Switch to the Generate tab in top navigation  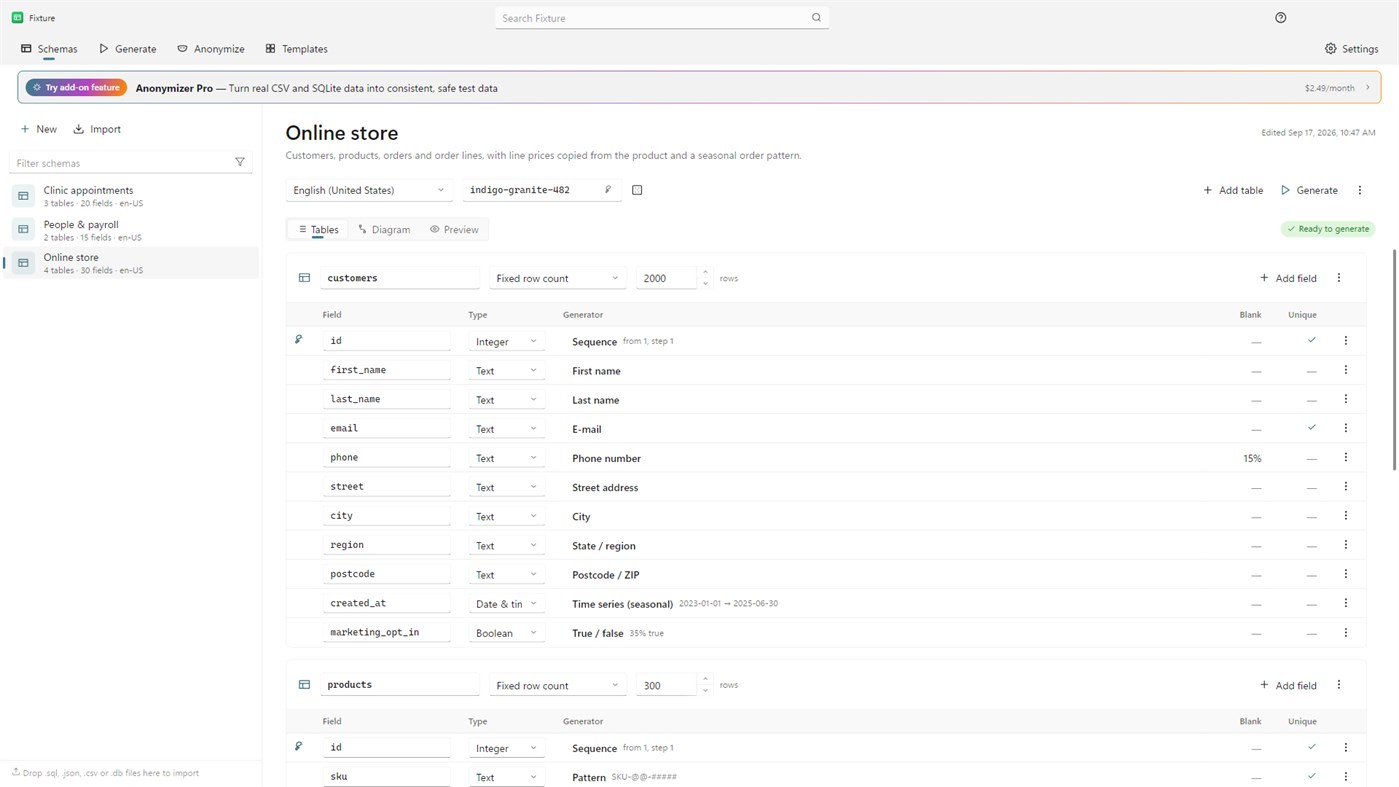(127, 48)
